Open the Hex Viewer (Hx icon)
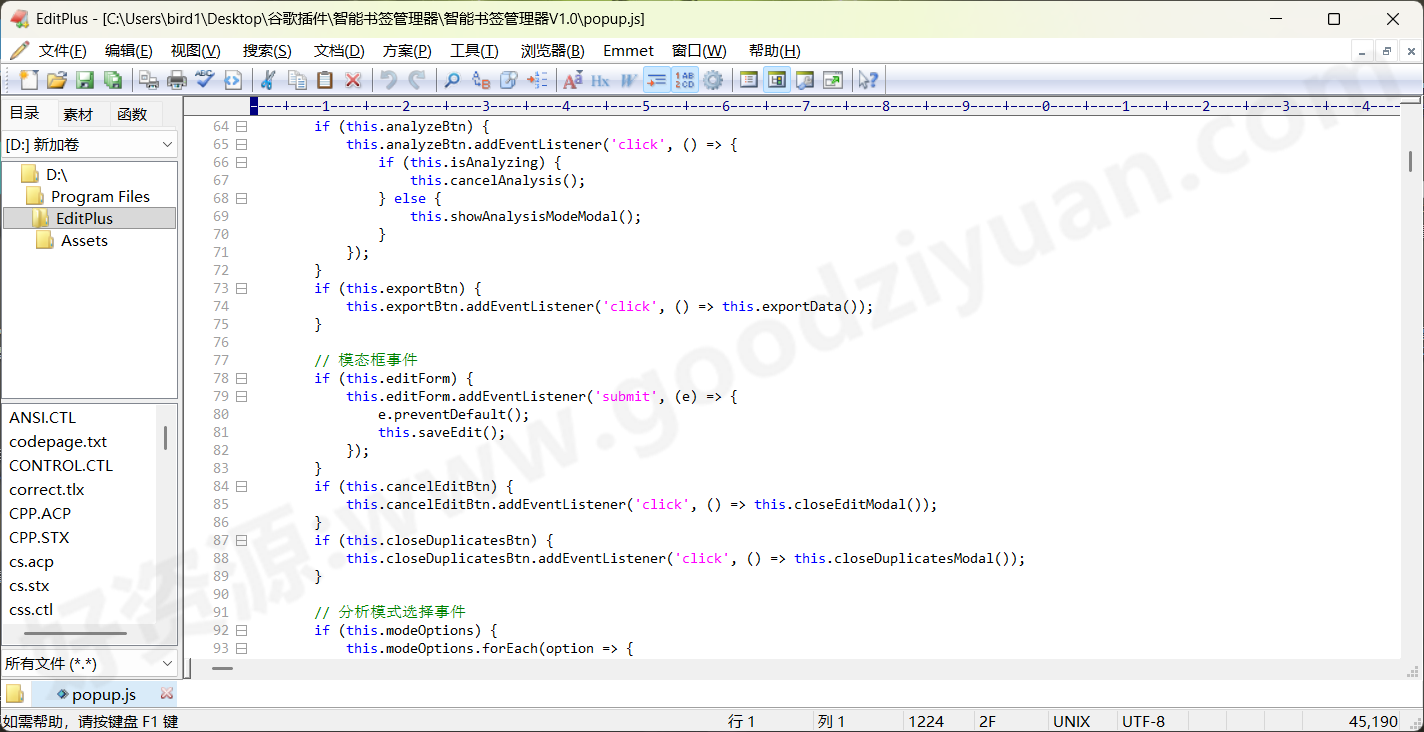1424x732 pixels. tap(601, 80)
